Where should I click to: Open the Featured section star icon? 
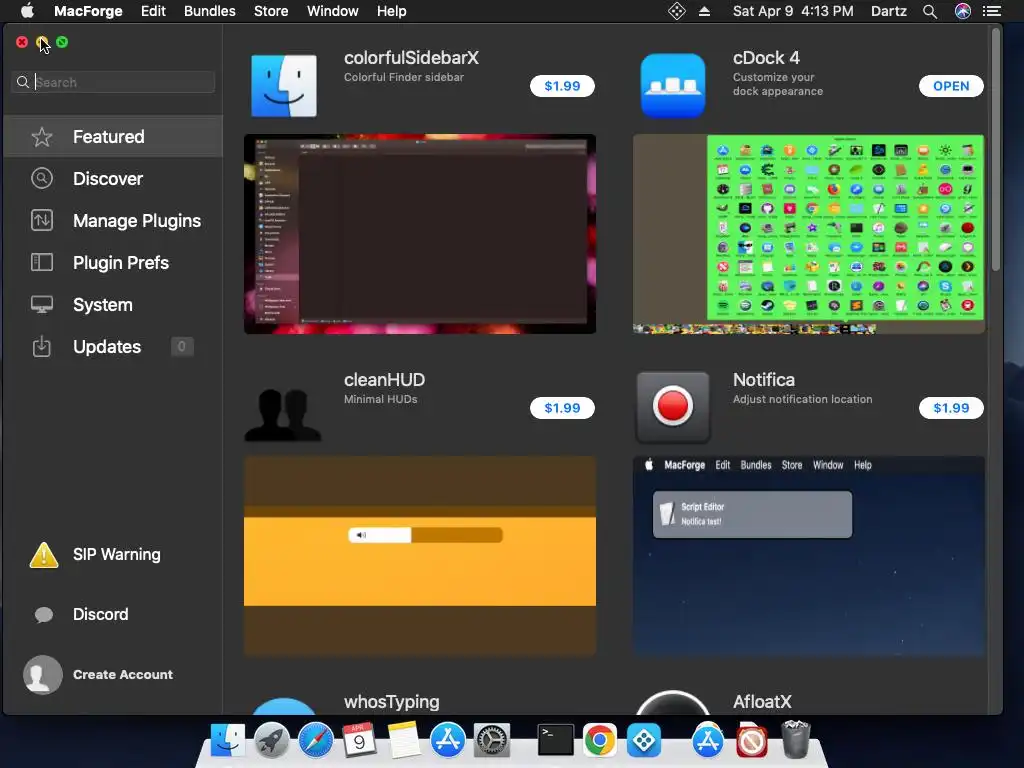pos(42,136)
